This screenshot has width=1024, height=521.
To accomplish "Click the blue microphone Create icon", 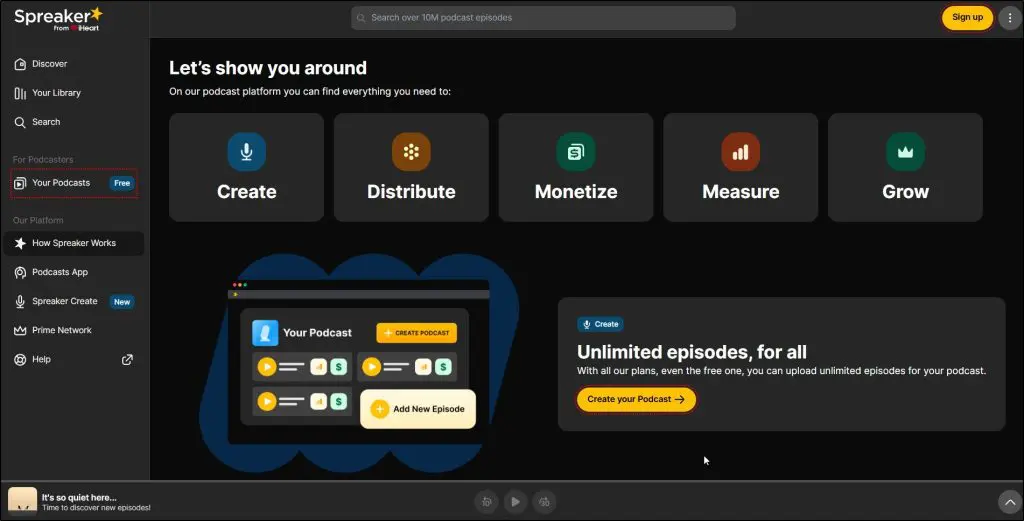I will point(246,152).
